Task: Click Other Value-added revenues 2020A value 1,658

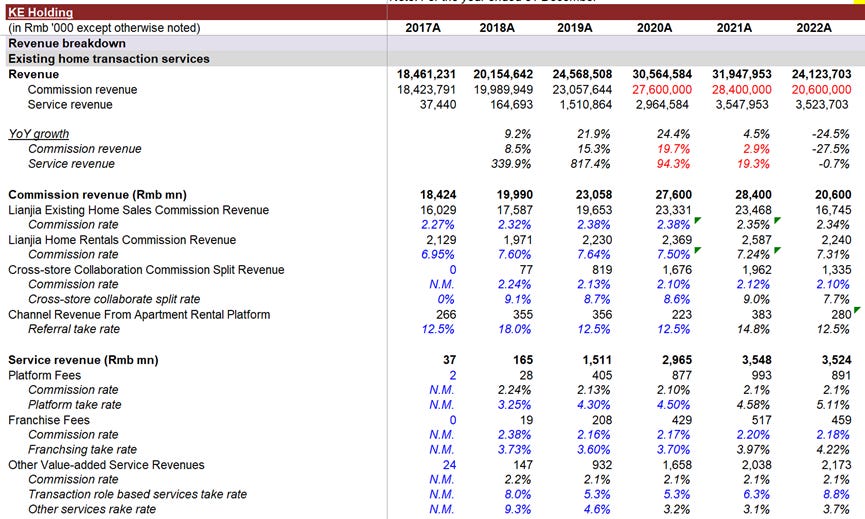Action: pos(677,464)
